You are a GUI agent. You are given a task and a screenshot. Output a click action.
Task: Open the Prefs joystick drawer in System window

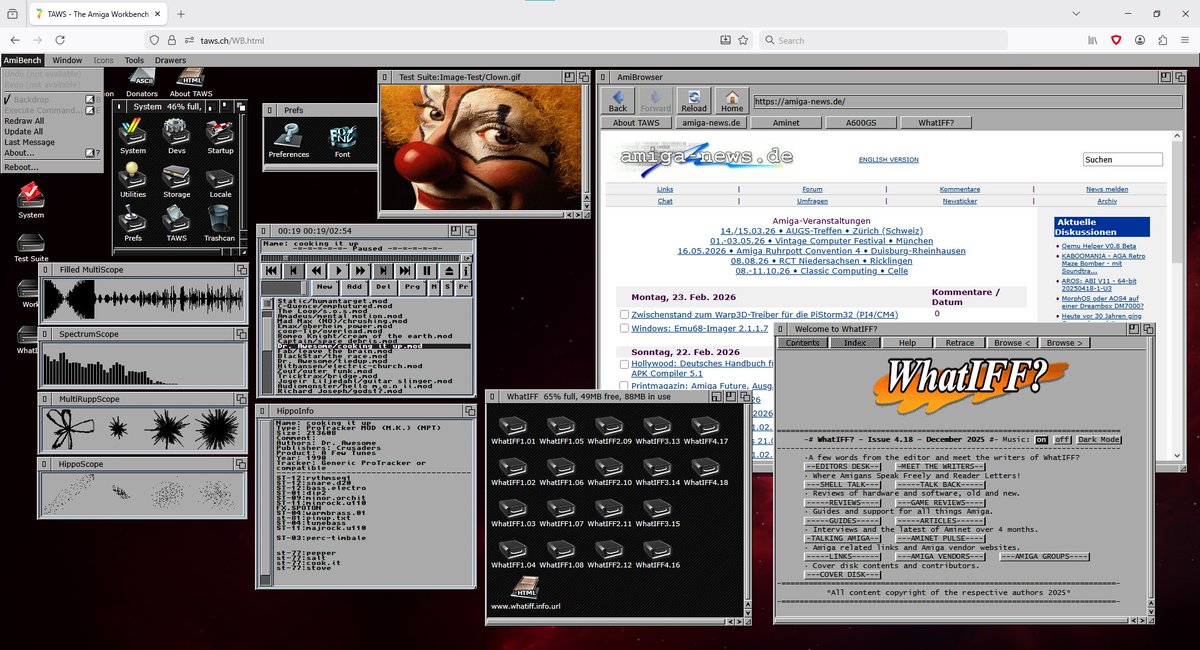(x=133, y=224)
